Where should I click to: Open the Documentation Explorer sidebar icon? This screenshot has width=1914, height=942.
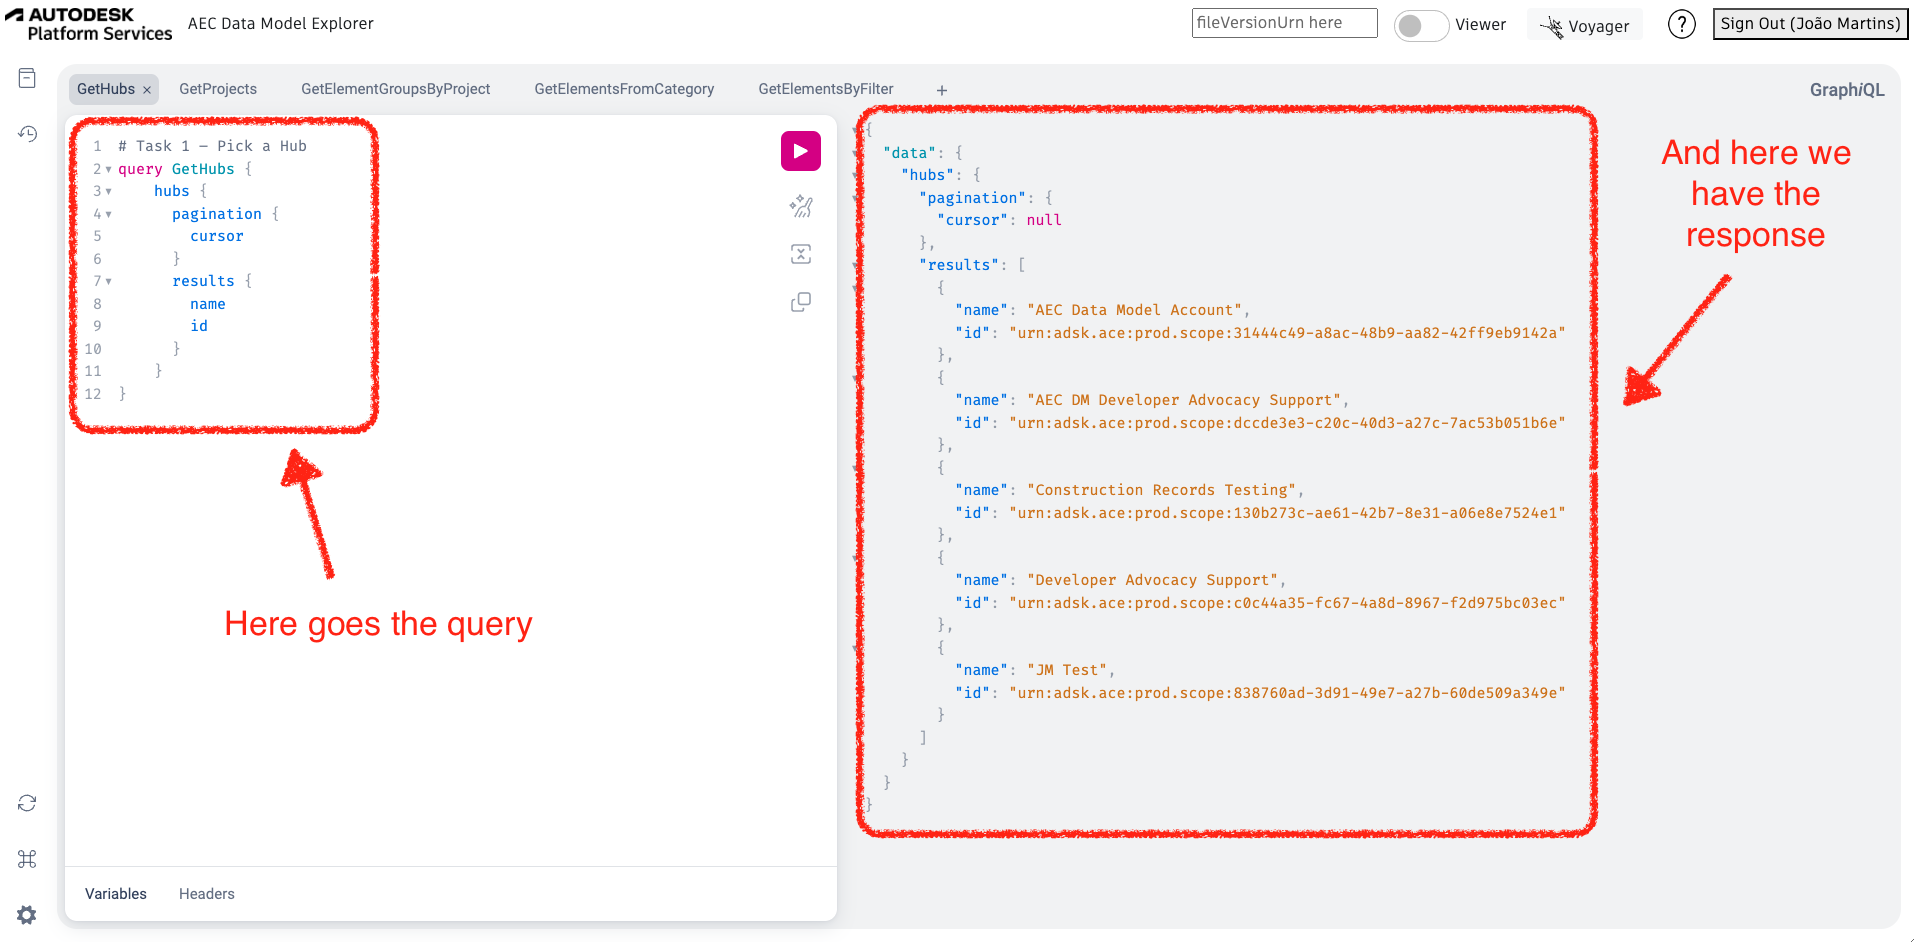coord(27,78)
